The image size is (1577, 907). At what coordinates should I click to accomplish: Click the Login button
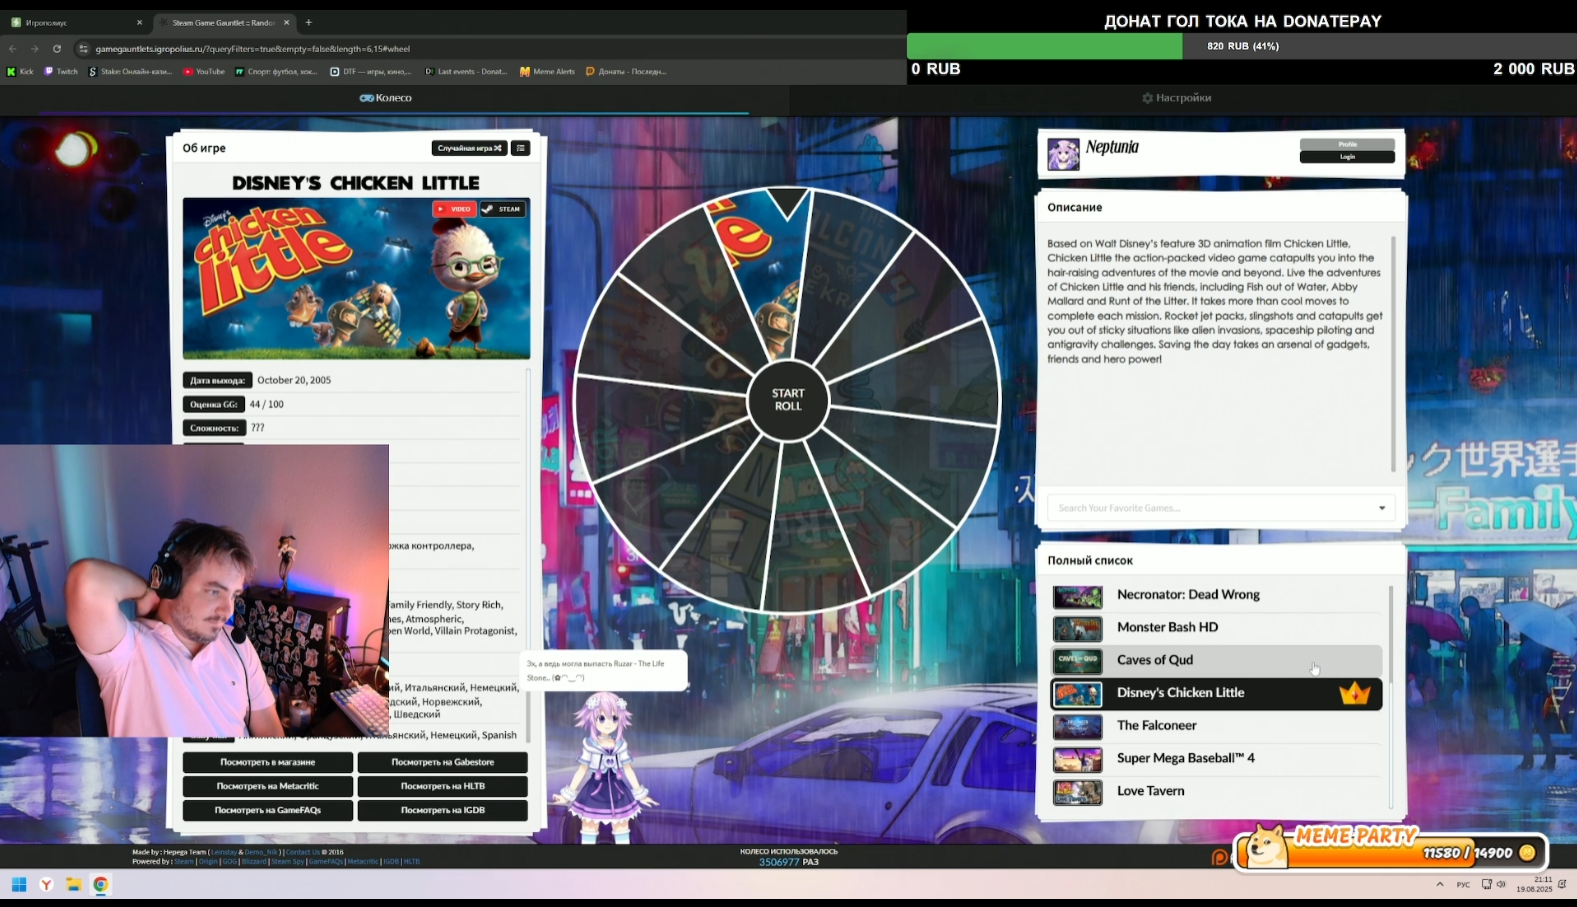coord(1346,157)
